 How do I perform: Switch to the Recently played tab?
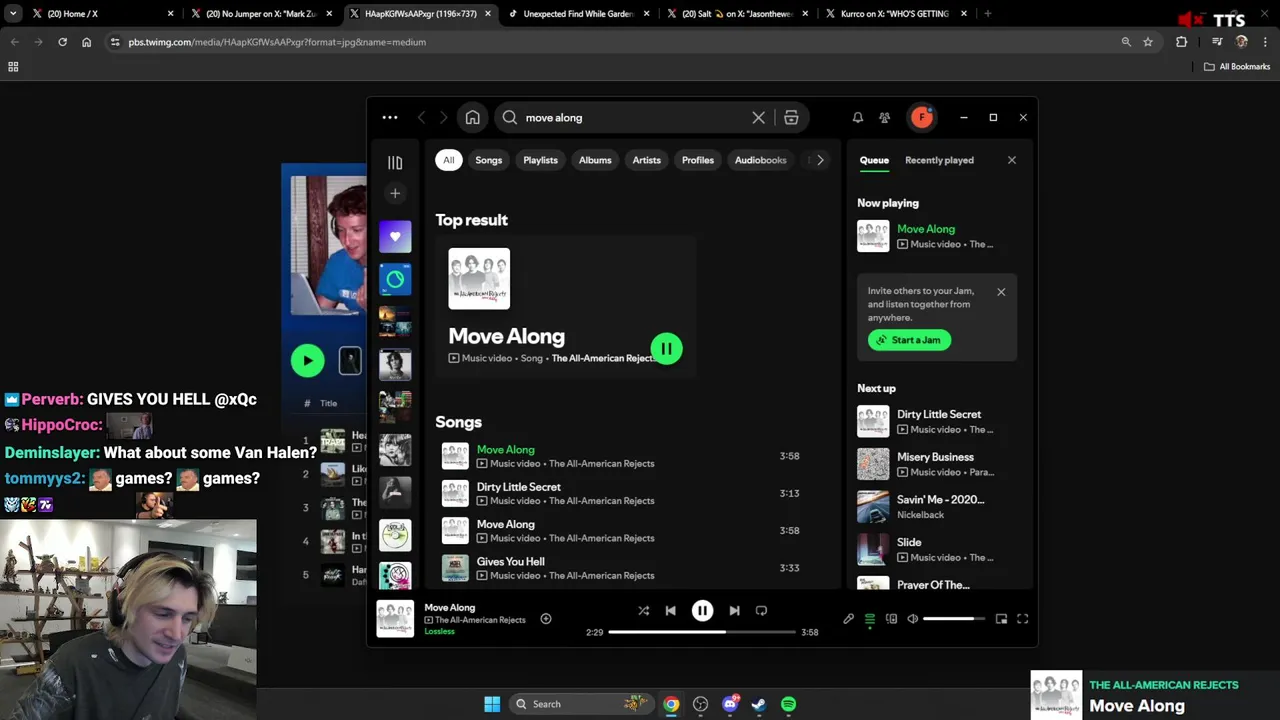point(939,160)
